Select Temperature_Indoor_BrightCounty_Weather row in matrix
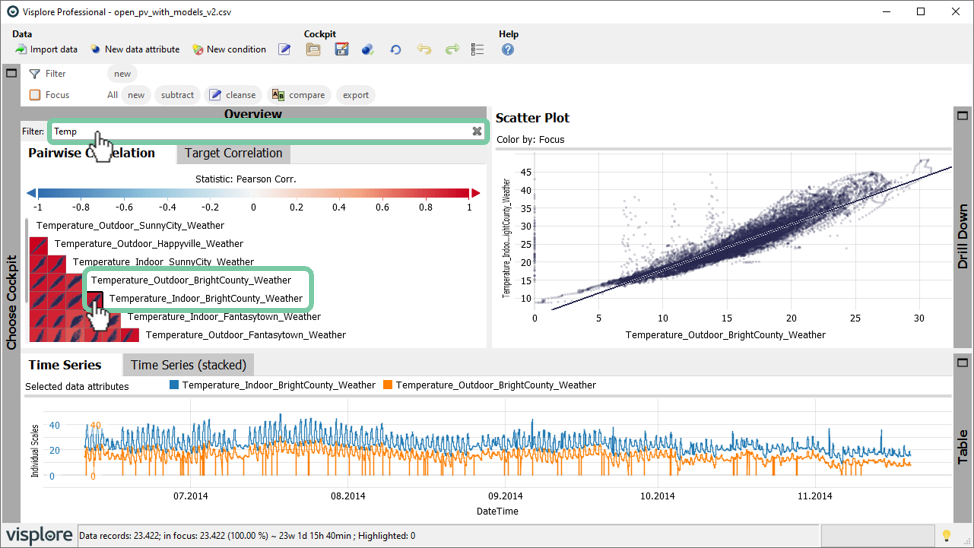 tap(206, 298)
